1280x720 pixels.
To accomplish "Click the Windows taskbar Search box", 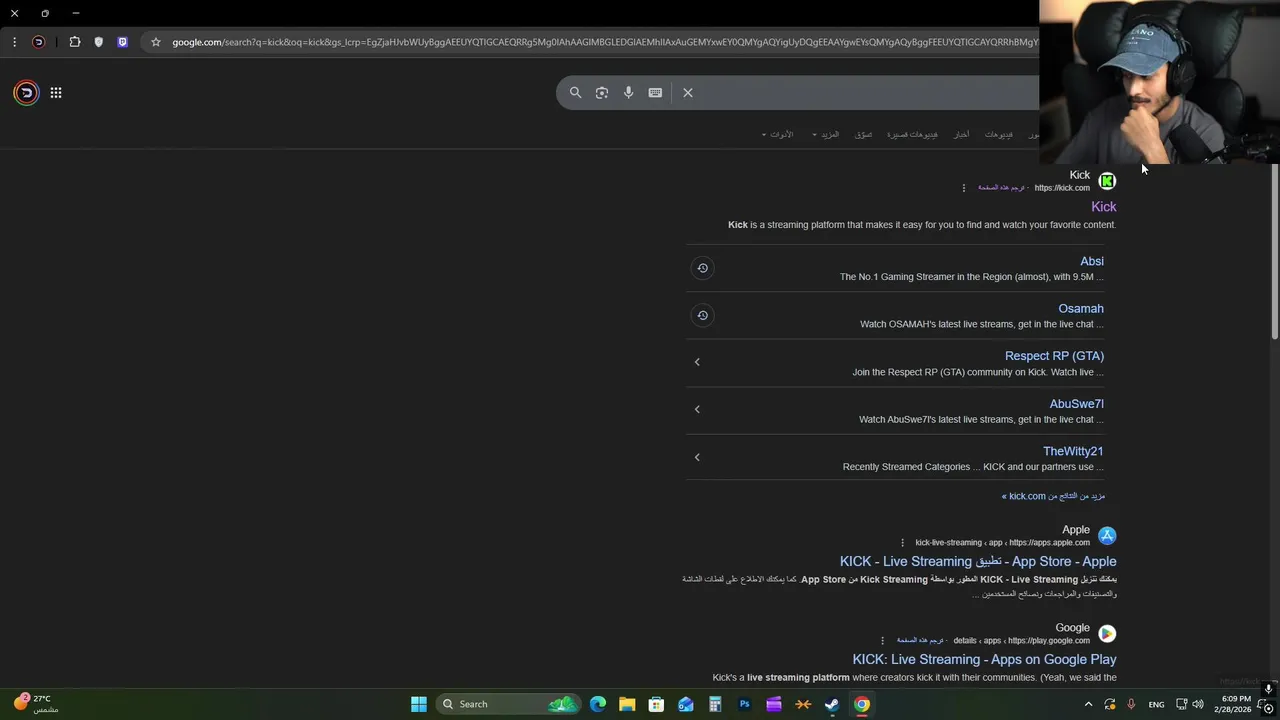I will point(510,704).
